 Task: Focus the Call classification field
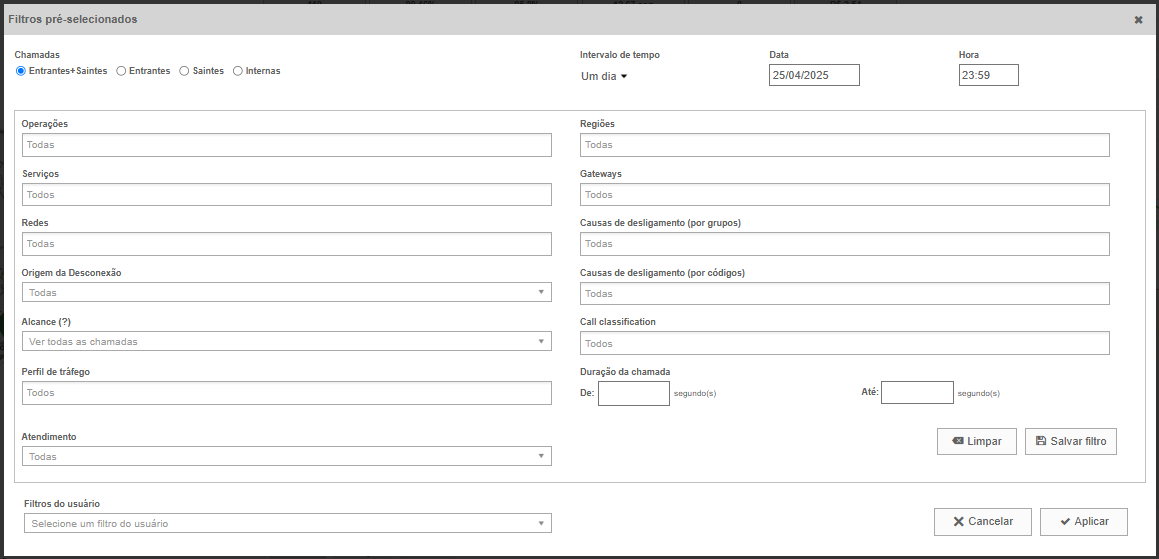(x=844, y=343)
